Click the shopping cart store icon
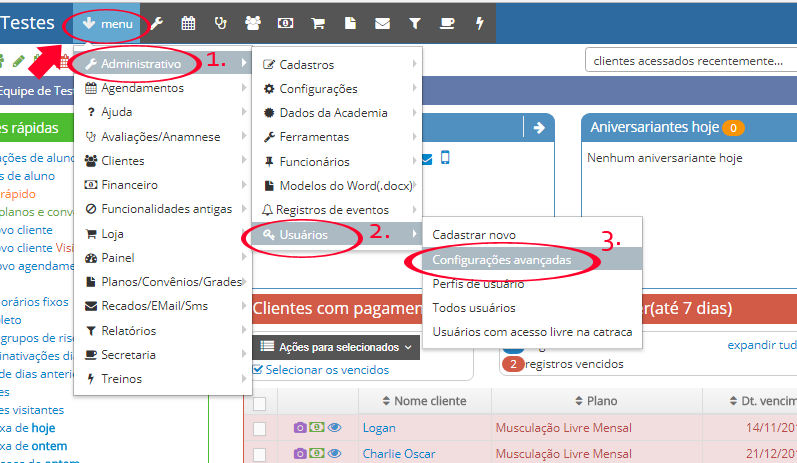 click(318, 23)
